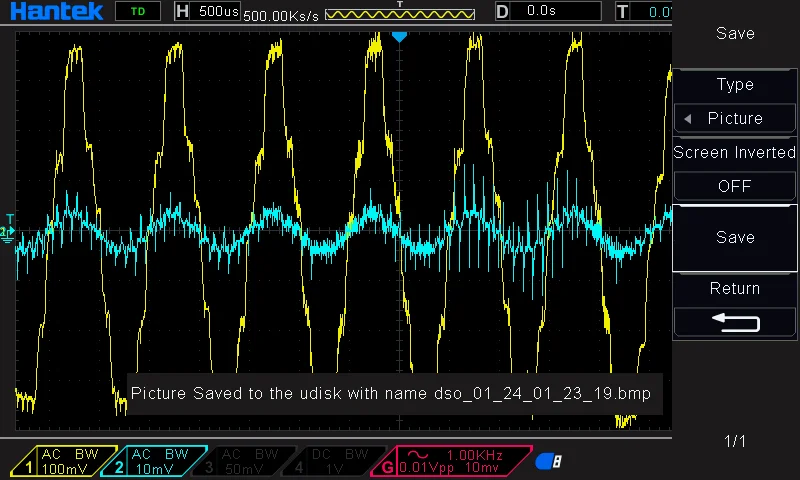The image size is (800, 480).
Task: Click the return arrow icon
Action: click(735, 322)
